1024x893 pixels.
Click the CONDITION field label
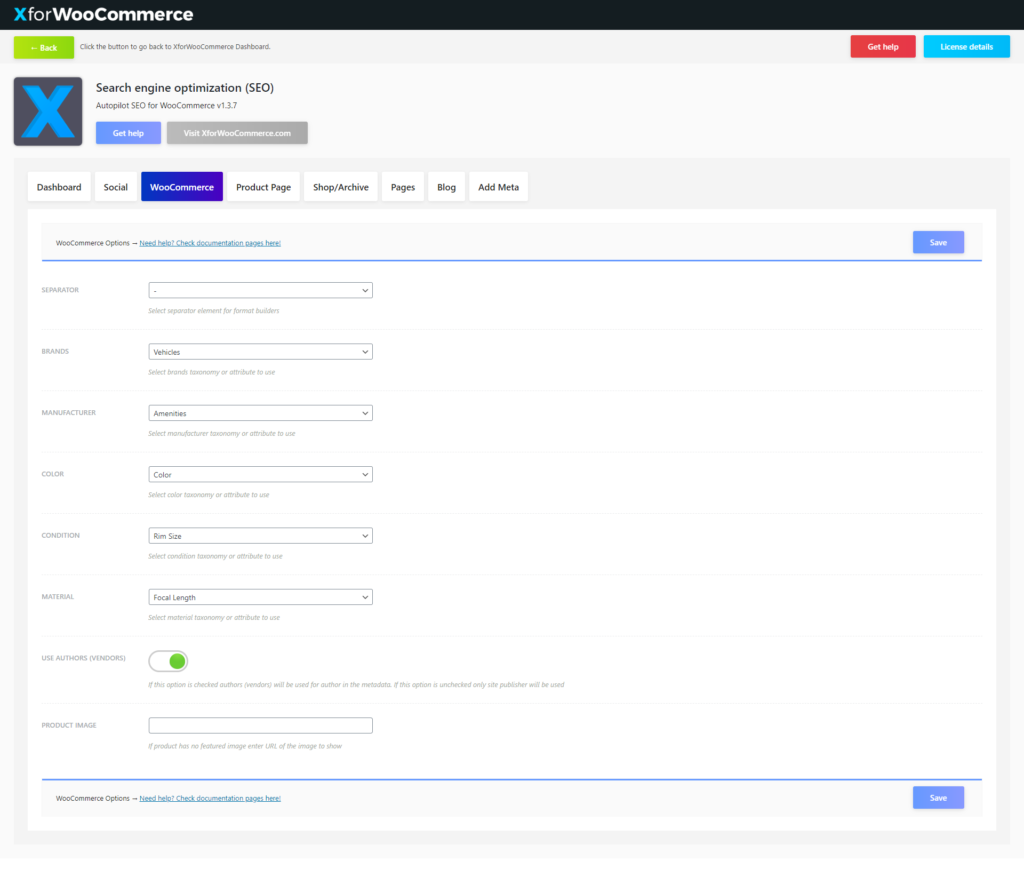pyautogui.click(x=61, y=536)
